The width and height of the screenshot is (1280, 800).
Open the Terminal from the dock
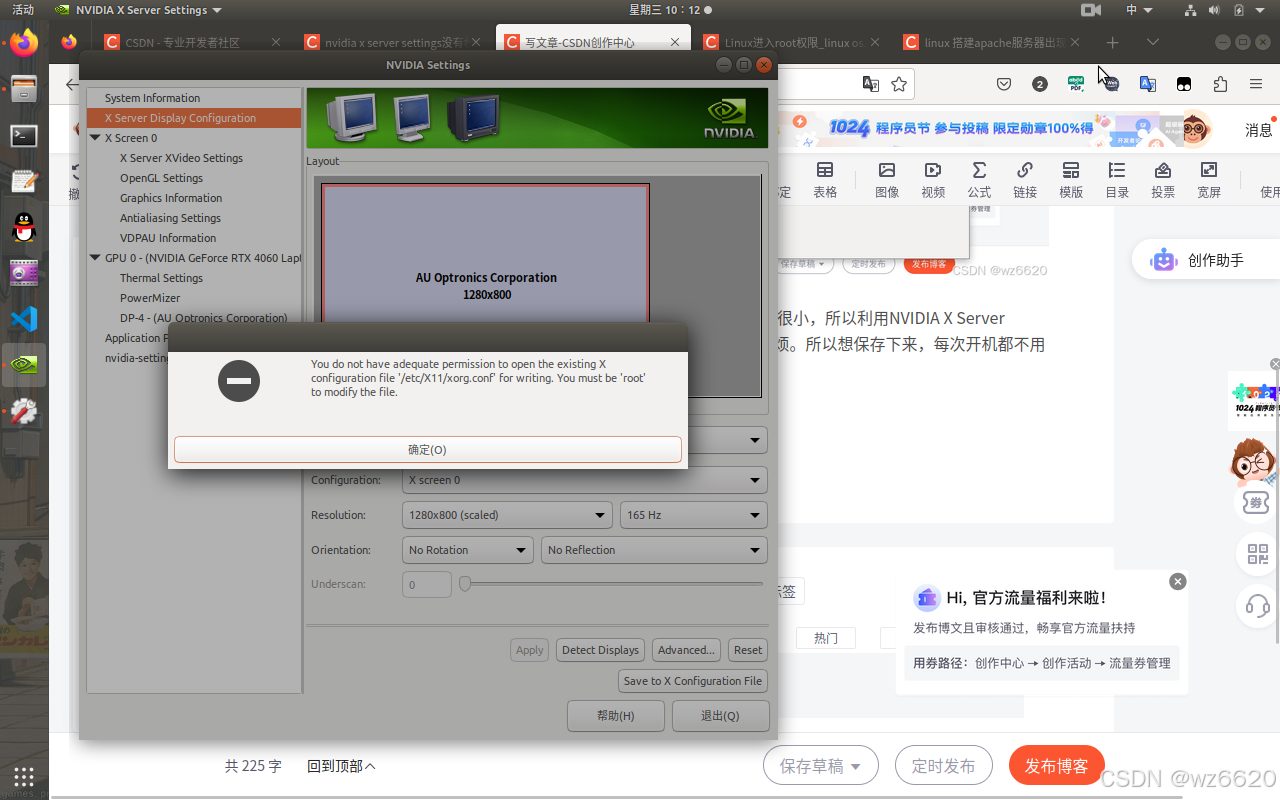pyautogui.click(x=24, y=135)
